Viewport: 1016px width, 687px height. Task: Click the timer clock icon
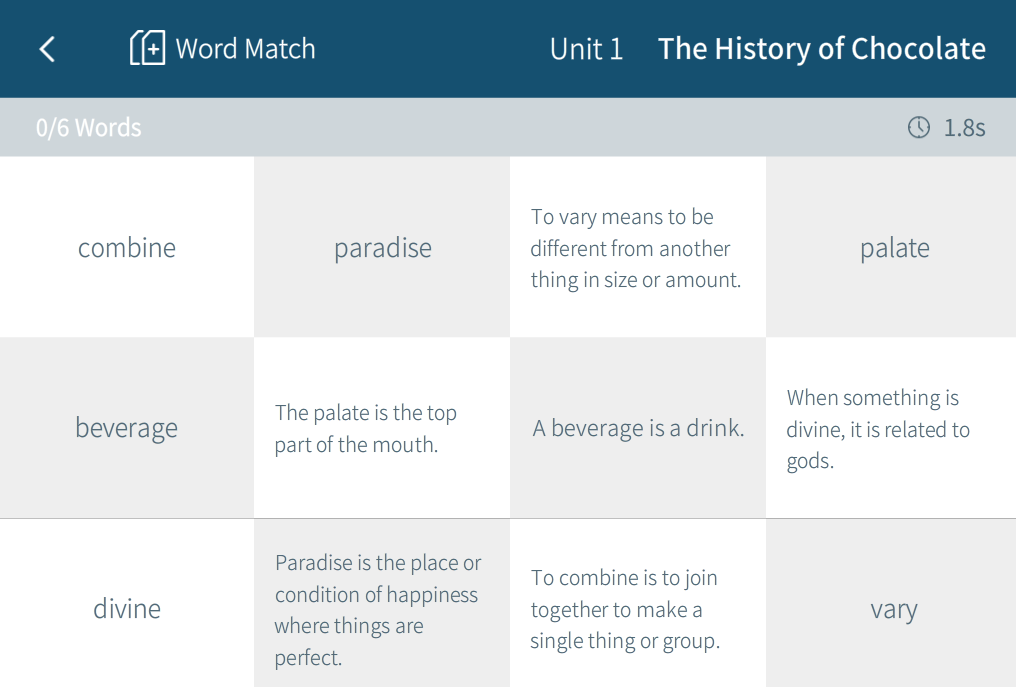tap(918, 127)
